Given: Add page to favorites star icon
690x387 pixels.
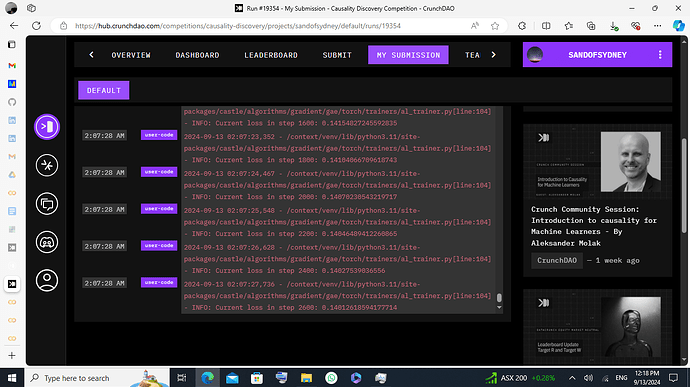Looking at the screenshot, I should coord(495,26).
